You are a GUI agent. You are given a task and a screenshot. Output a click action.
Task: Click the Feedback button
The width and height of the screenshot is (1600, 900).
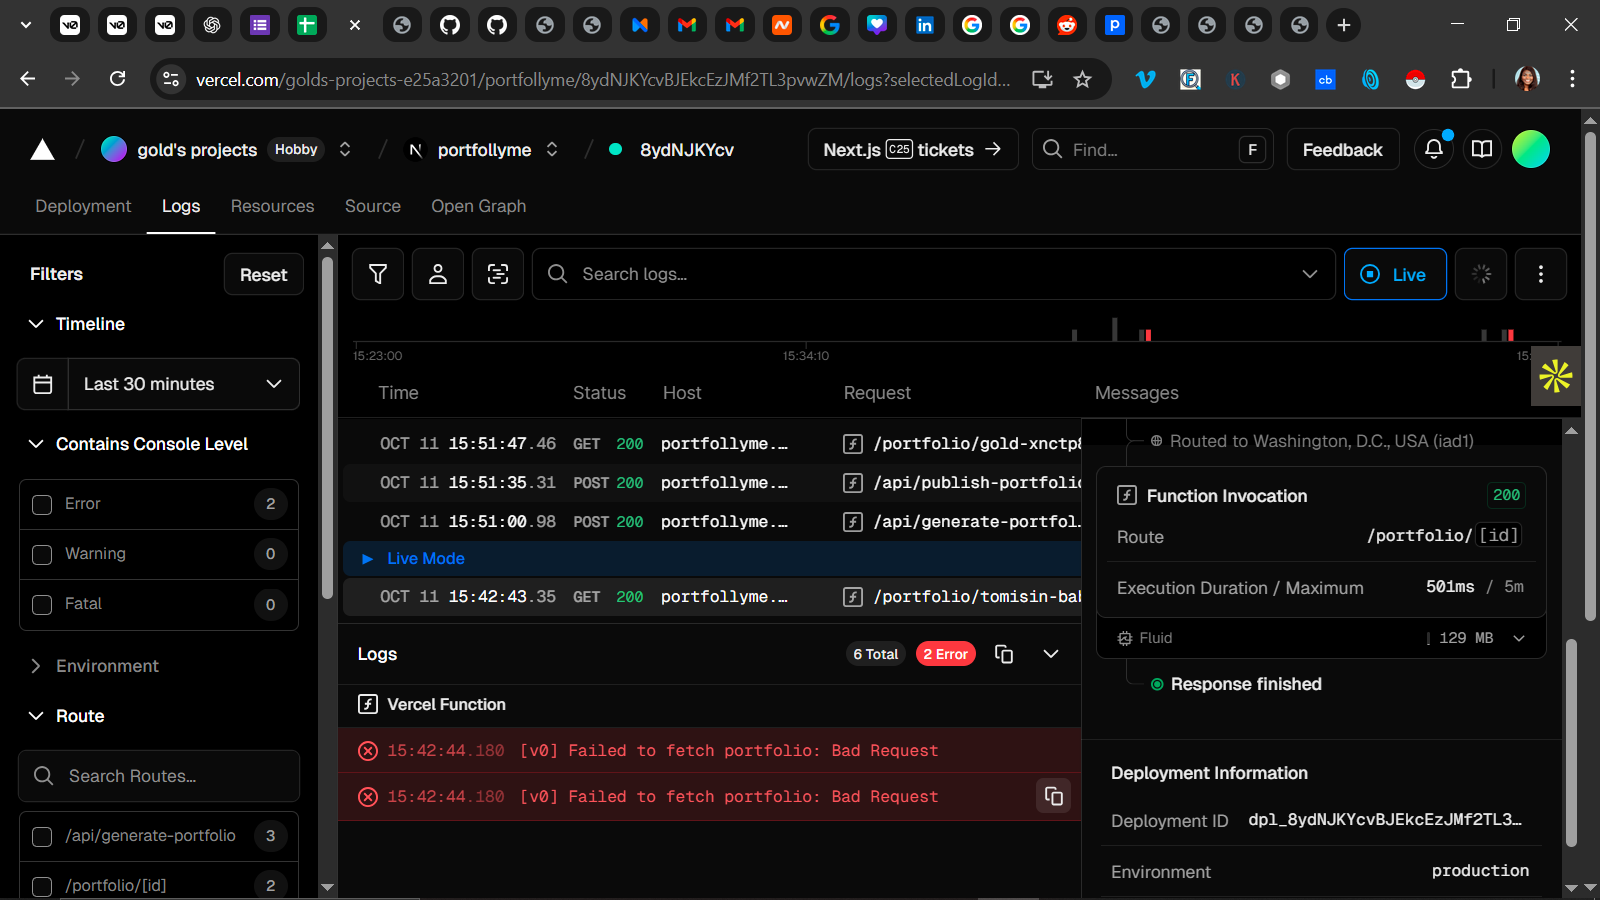pyautogui.click(x=1342, y=150)
